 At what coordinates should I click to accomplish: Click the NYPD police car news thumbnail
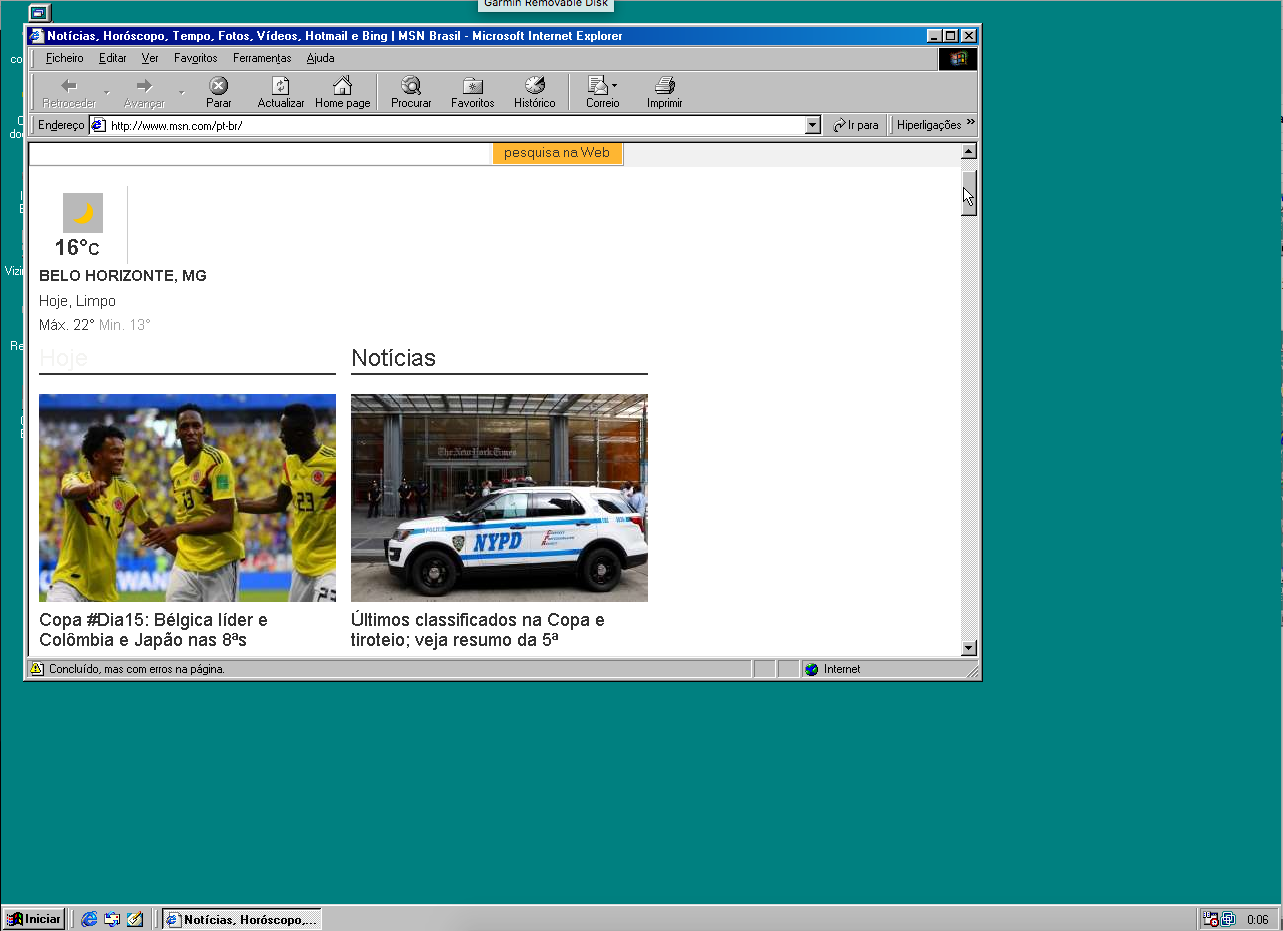pos(499,497)
